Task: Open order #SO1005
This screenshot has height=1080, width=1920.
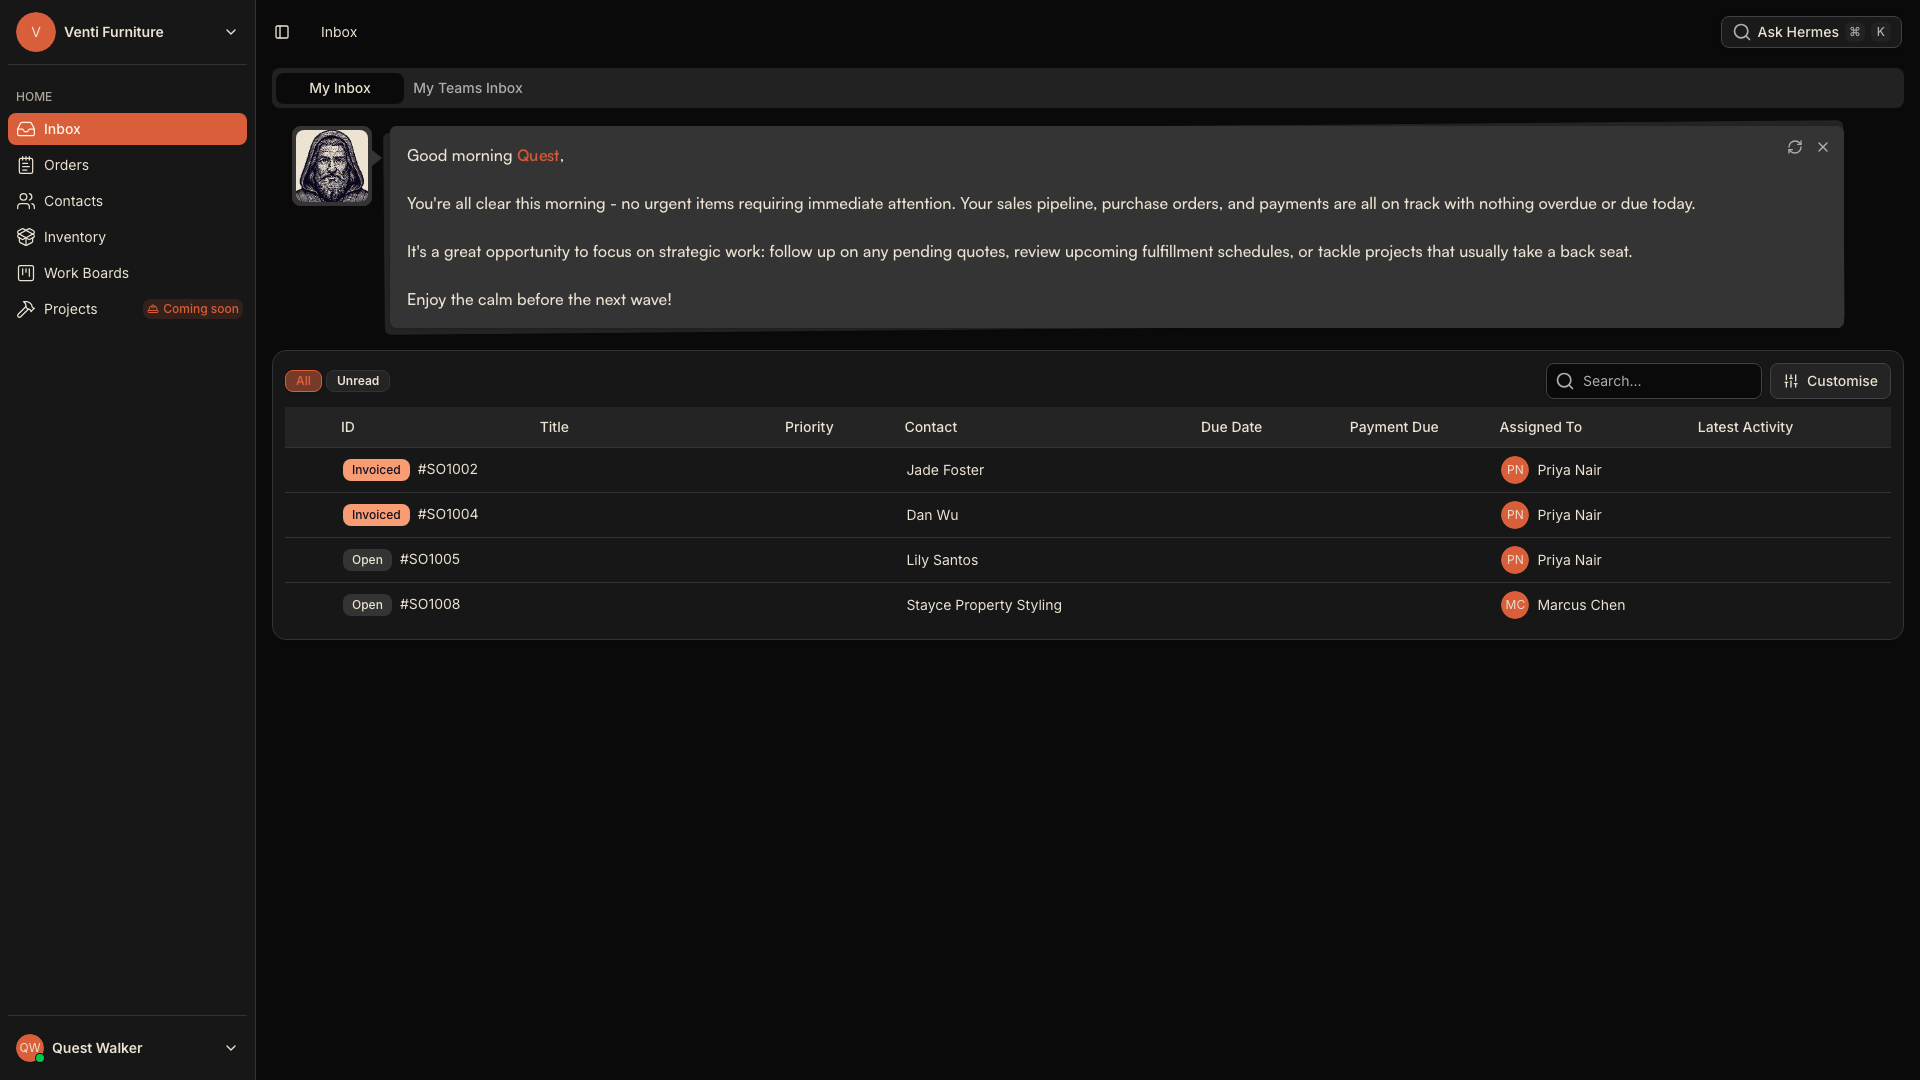Action: [430, 559]
